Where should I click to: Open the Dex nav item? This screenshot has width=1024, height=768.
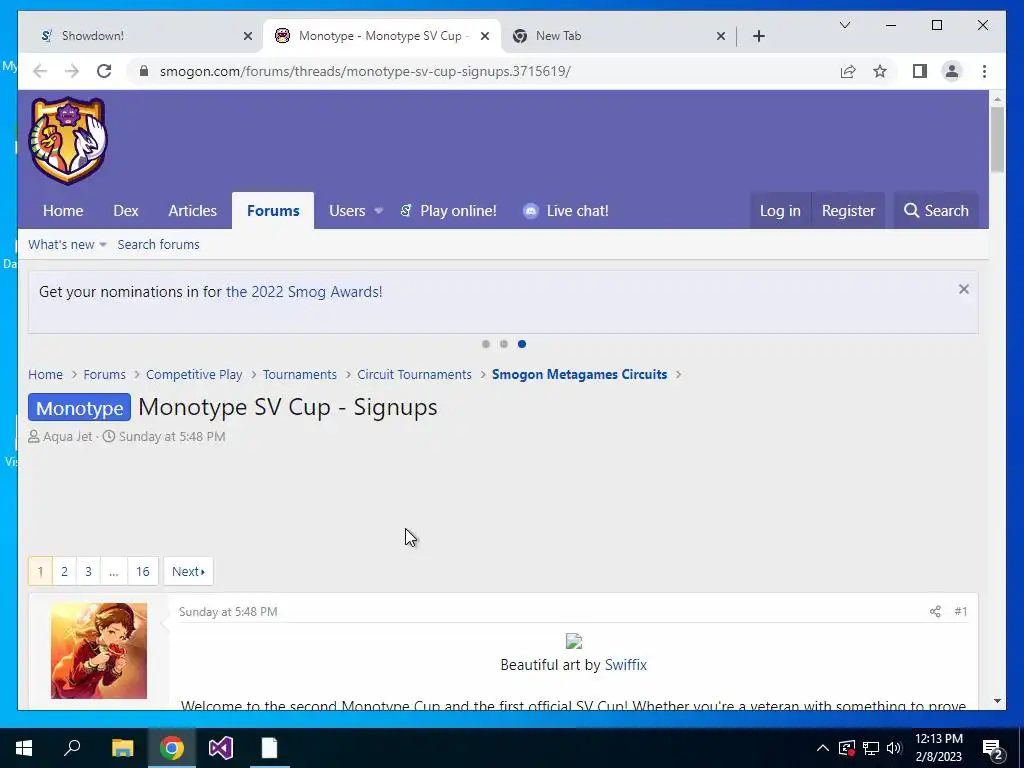(x=125, y=211)
